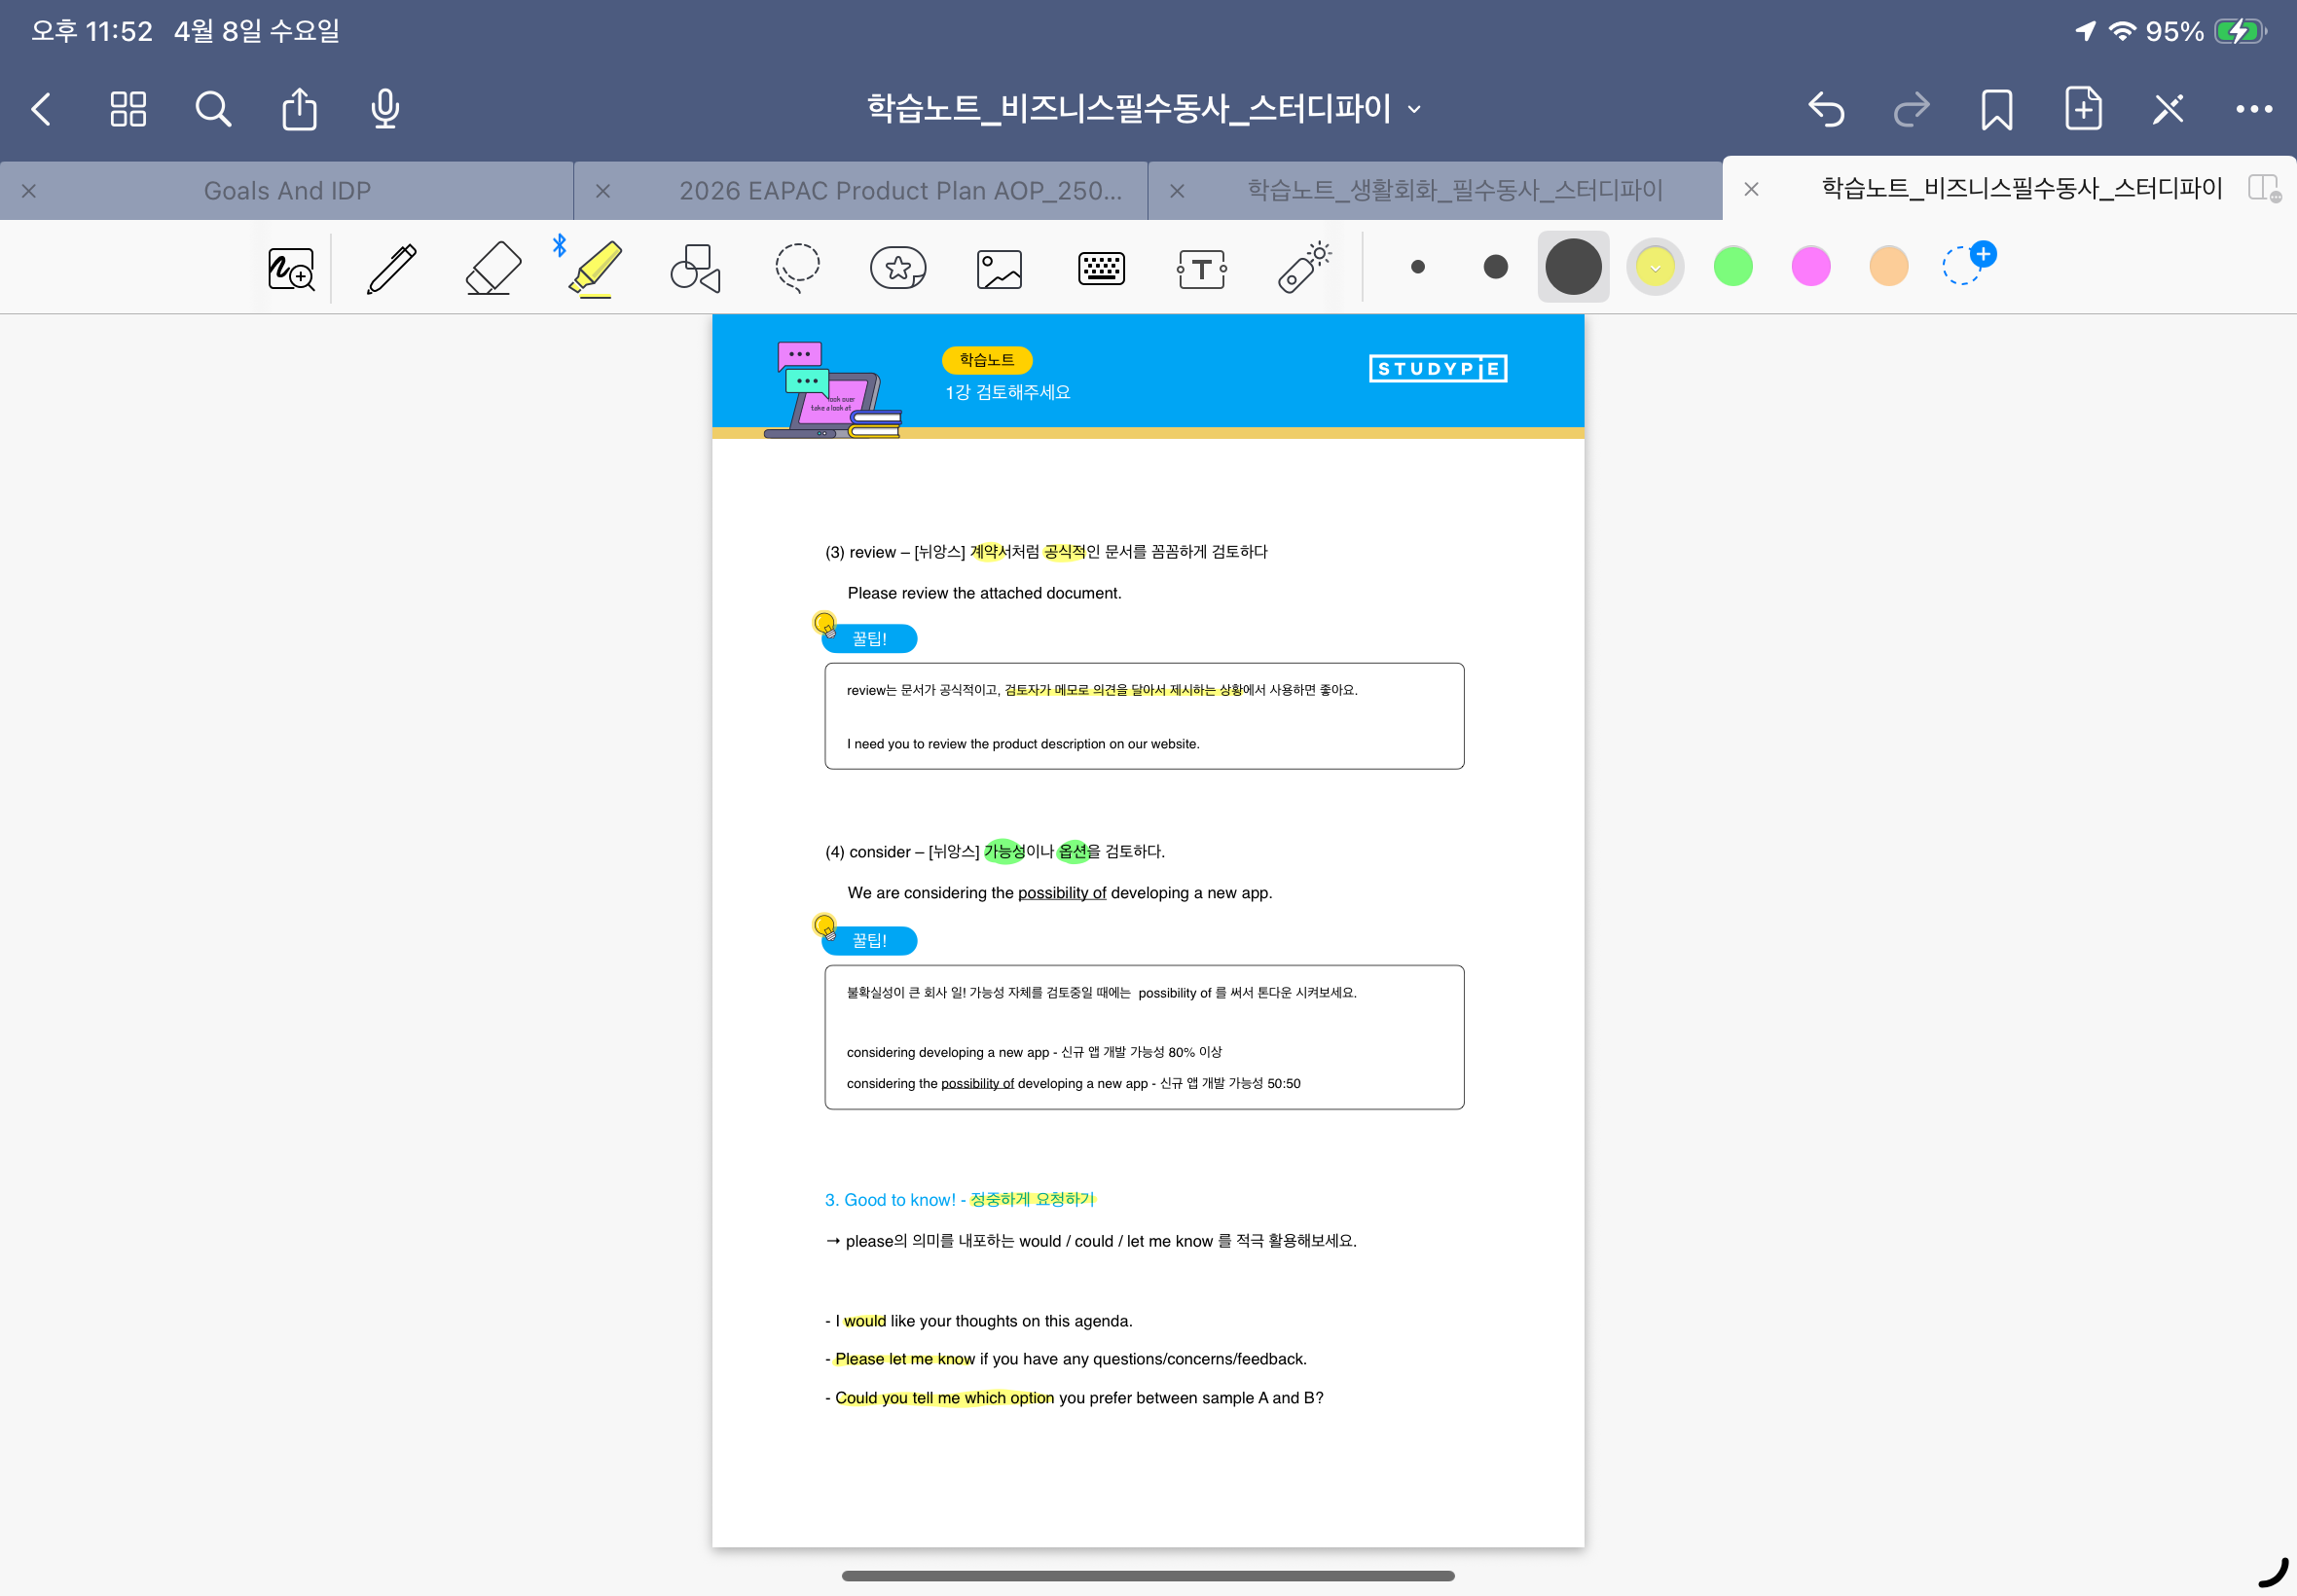Switch to Goals And IDP tab
2297x1596 pixels.
point(287,190)
